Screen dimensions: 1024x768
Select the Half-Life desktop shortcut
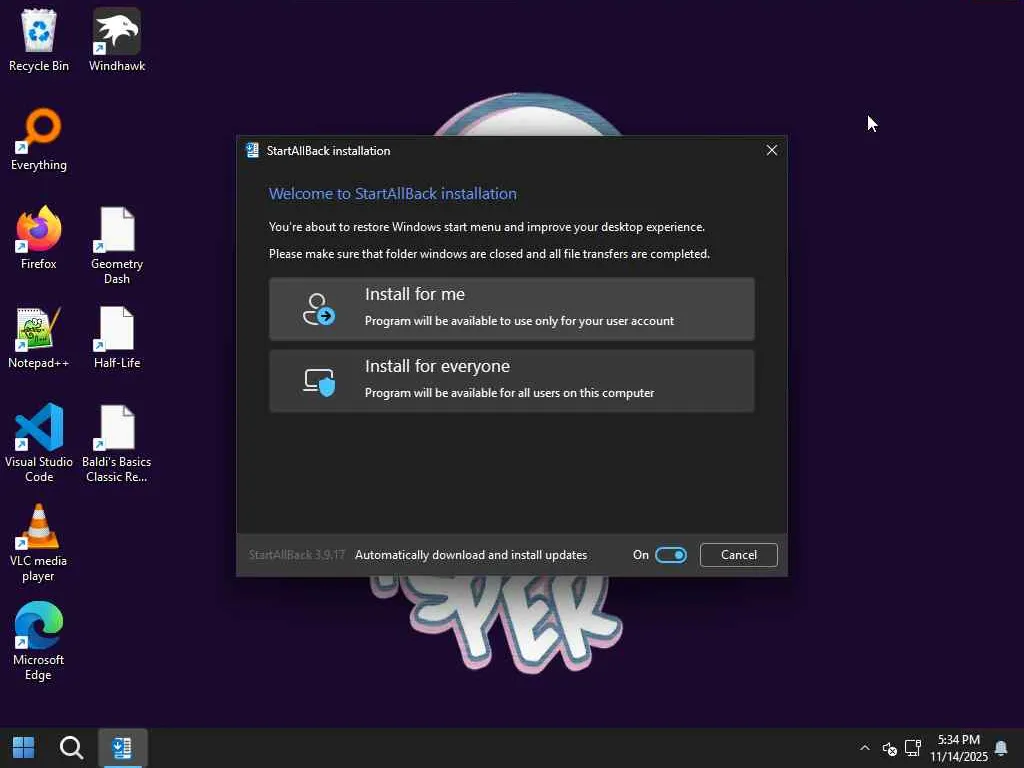pyautogui.click(x=117, y=337)
